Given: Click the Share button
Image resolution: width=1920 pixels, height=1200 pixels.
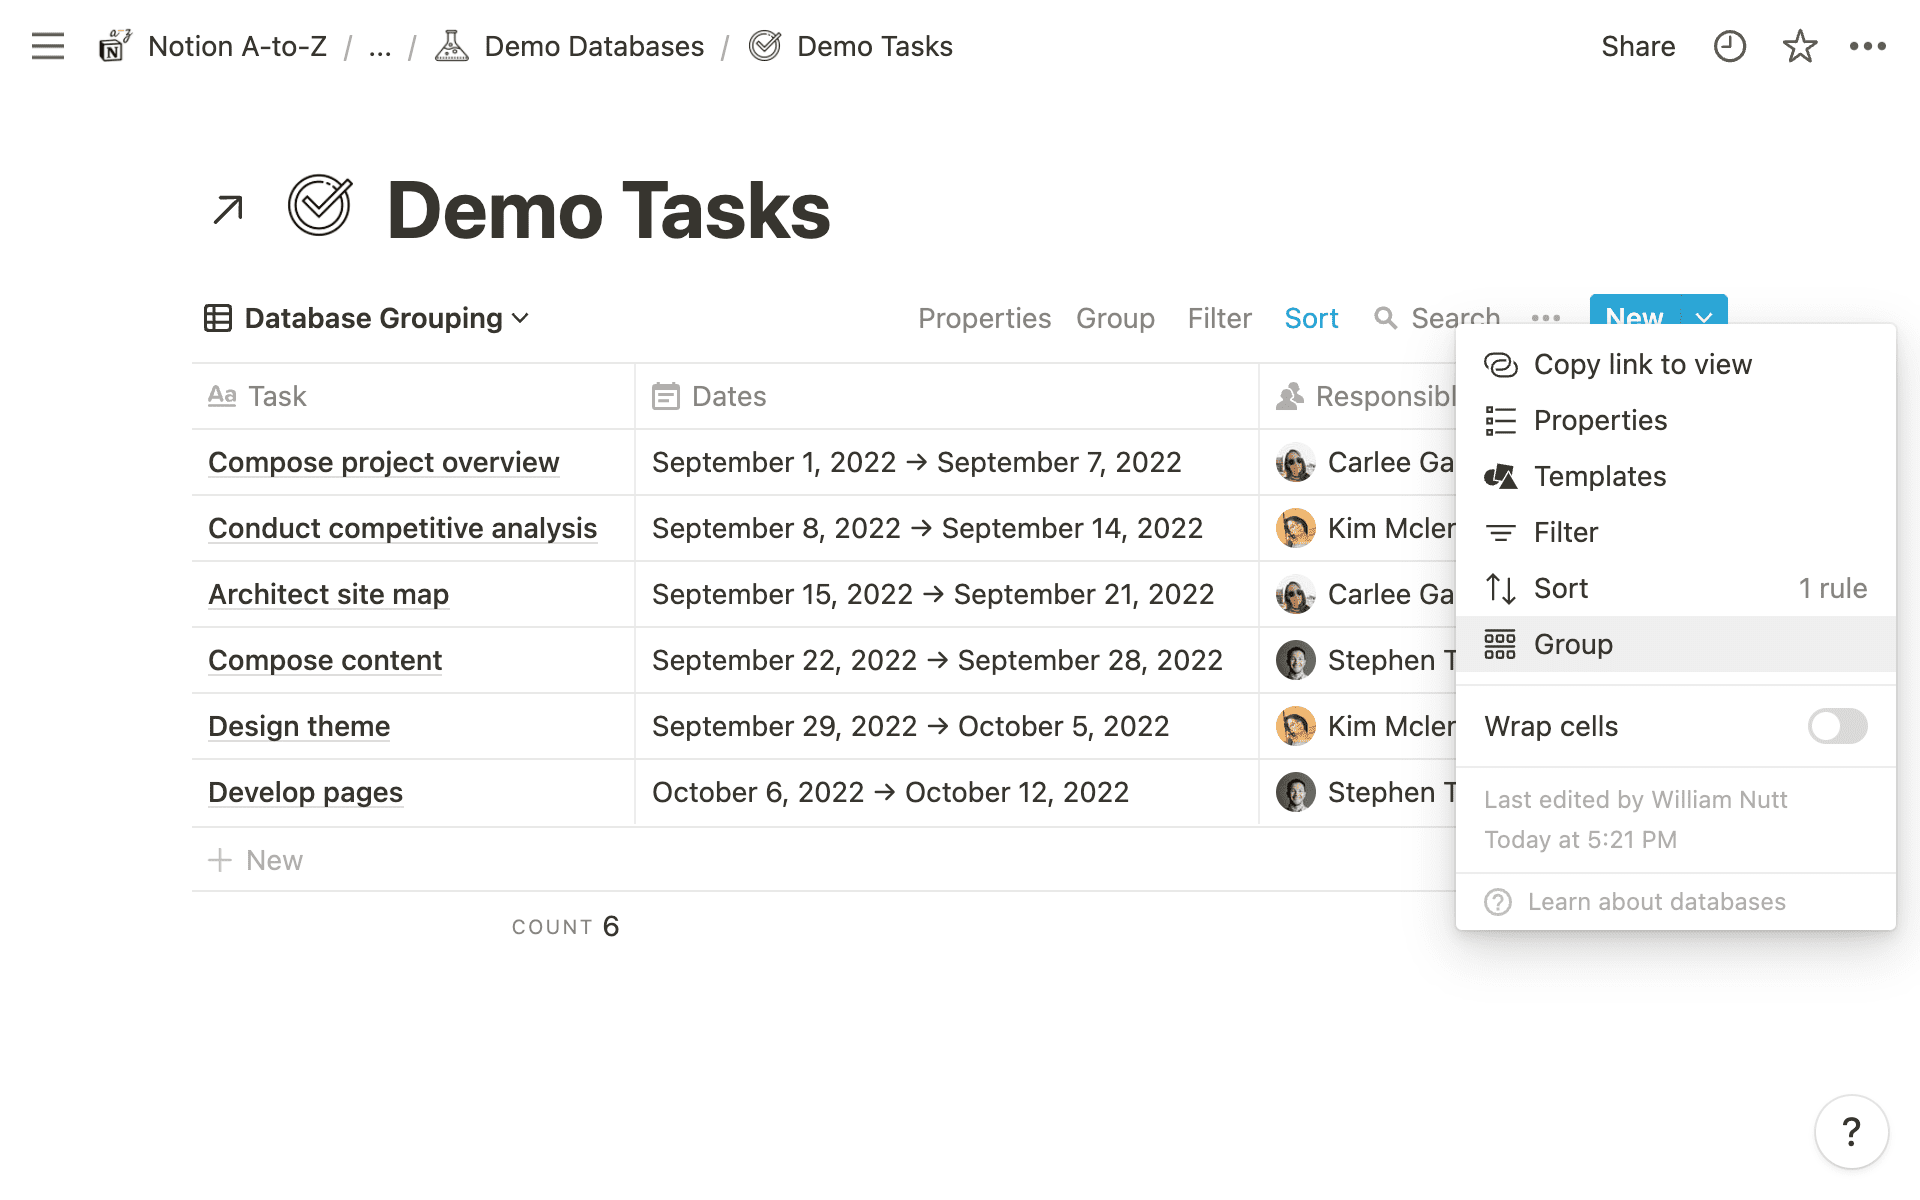Looking at the screenshot, I should [x=1637, y=46].
